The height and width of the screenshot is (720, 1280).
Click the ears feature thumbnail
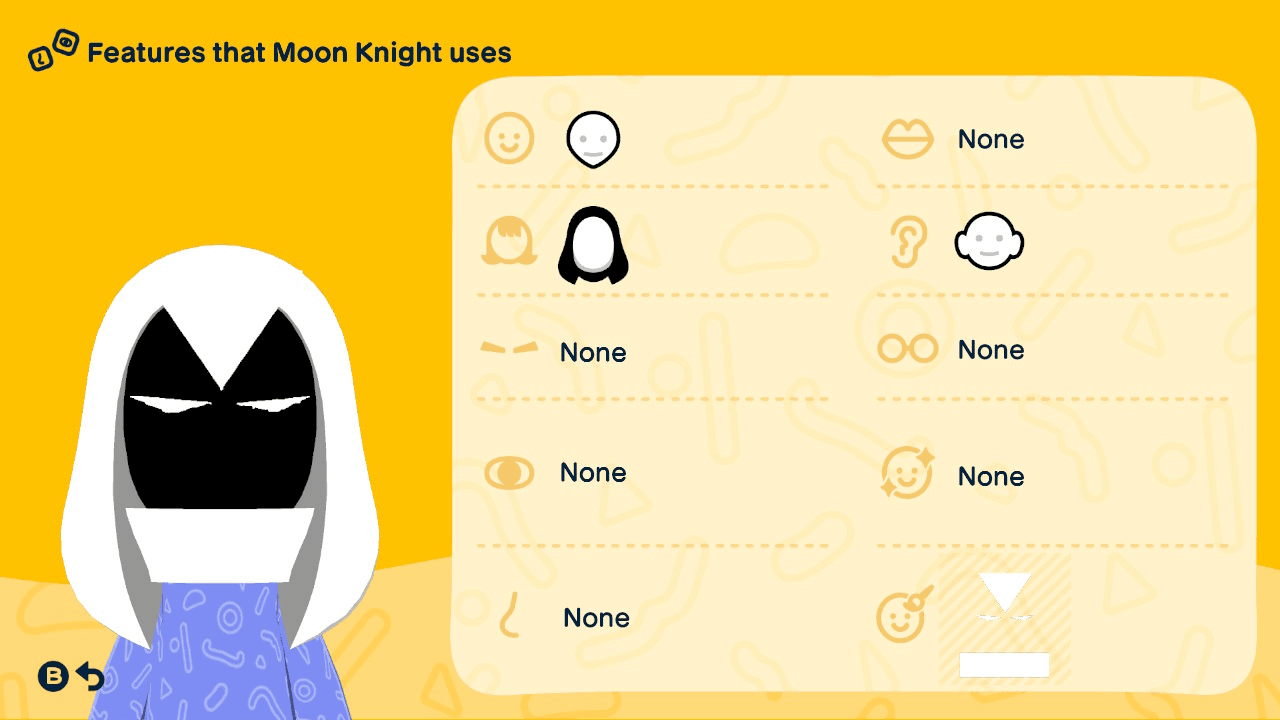[x=989, y=242]
